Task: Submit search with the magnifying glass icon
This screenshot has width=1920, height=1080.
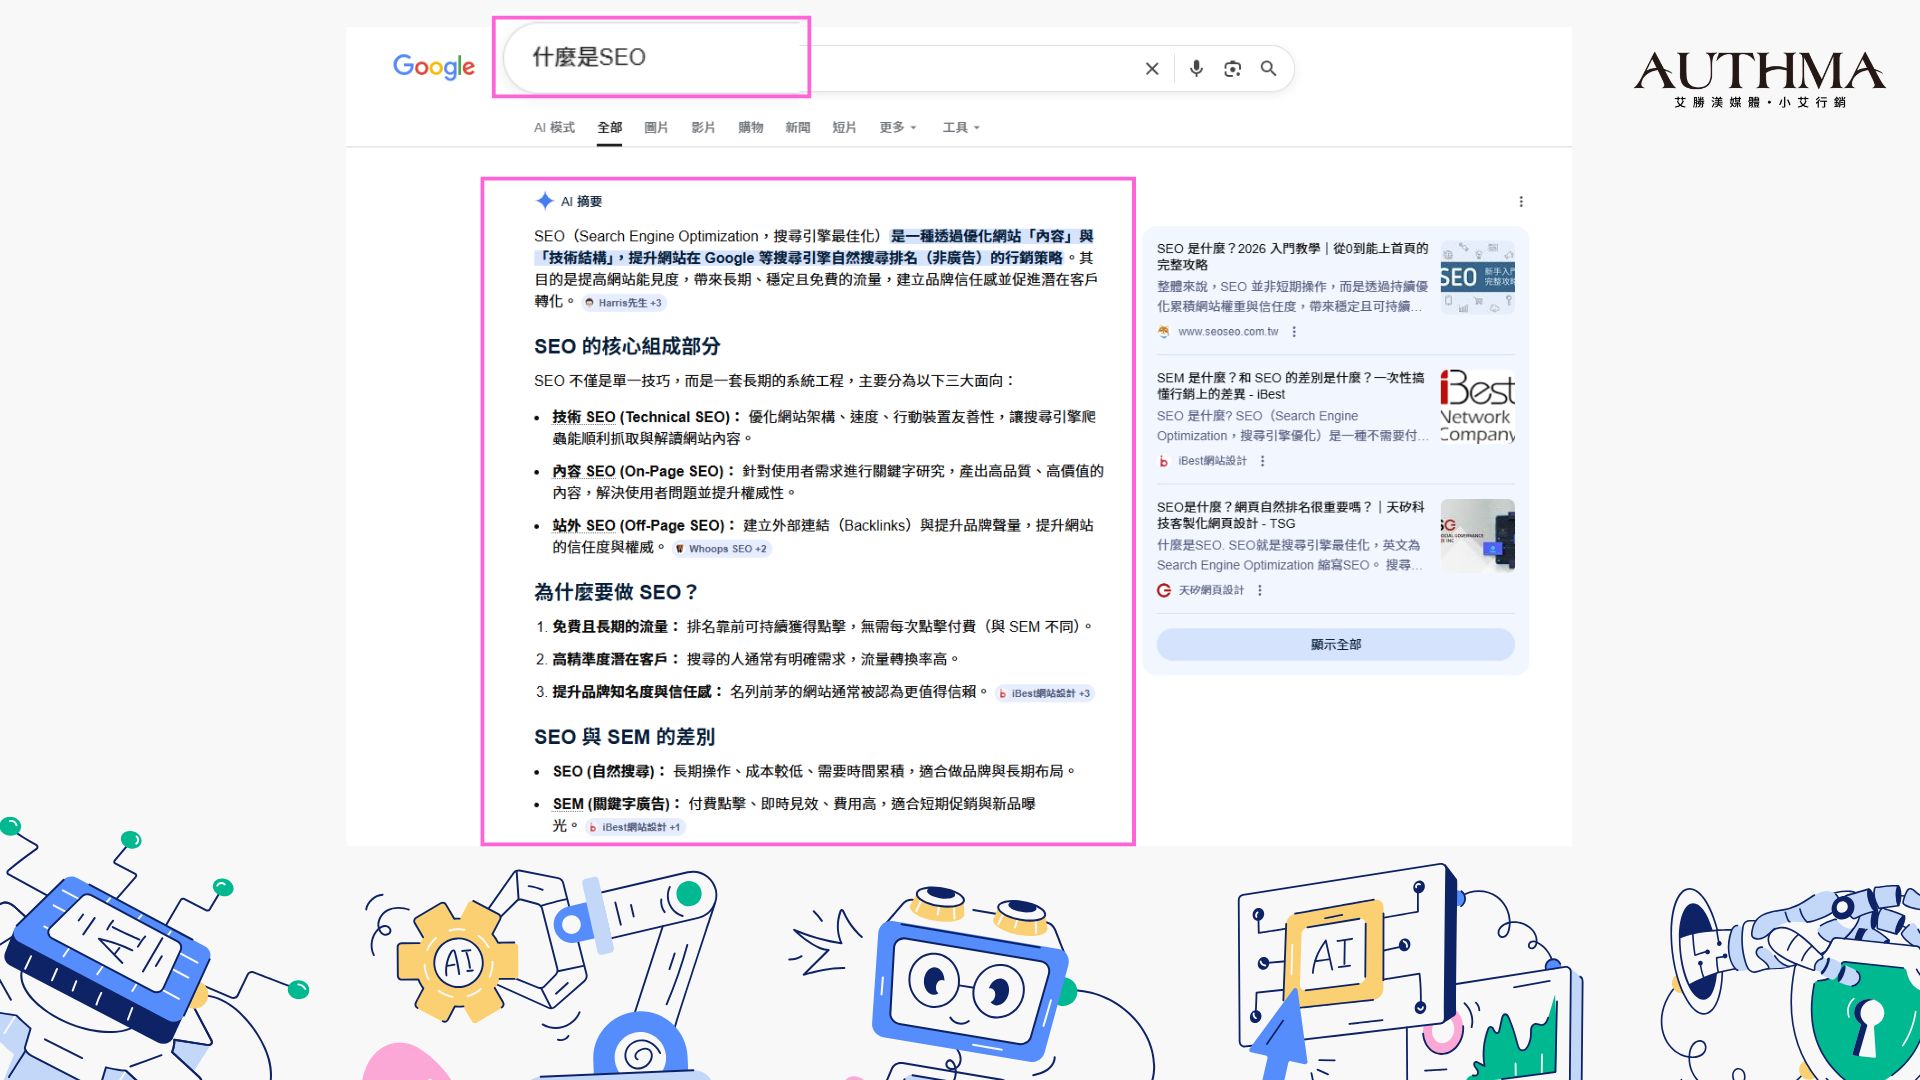Action: pos(1268,68)
